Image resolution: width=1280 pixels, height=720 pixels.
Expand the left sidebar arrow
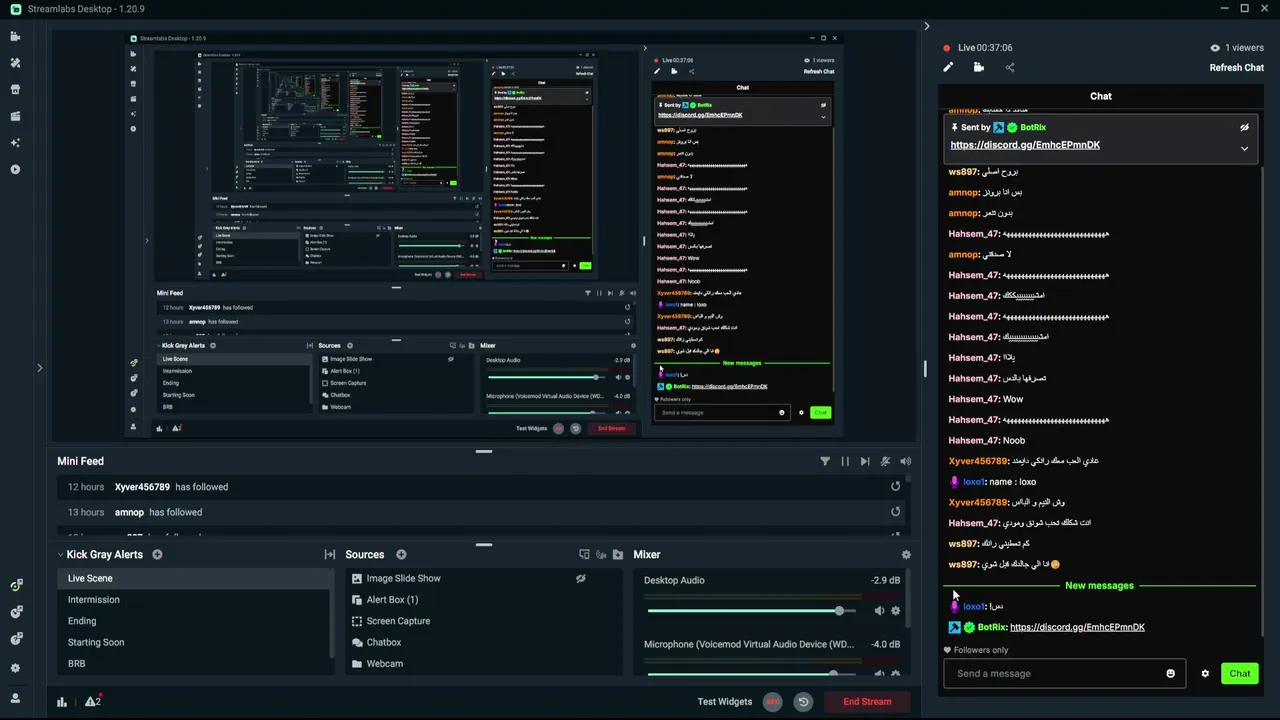(39, 368)
